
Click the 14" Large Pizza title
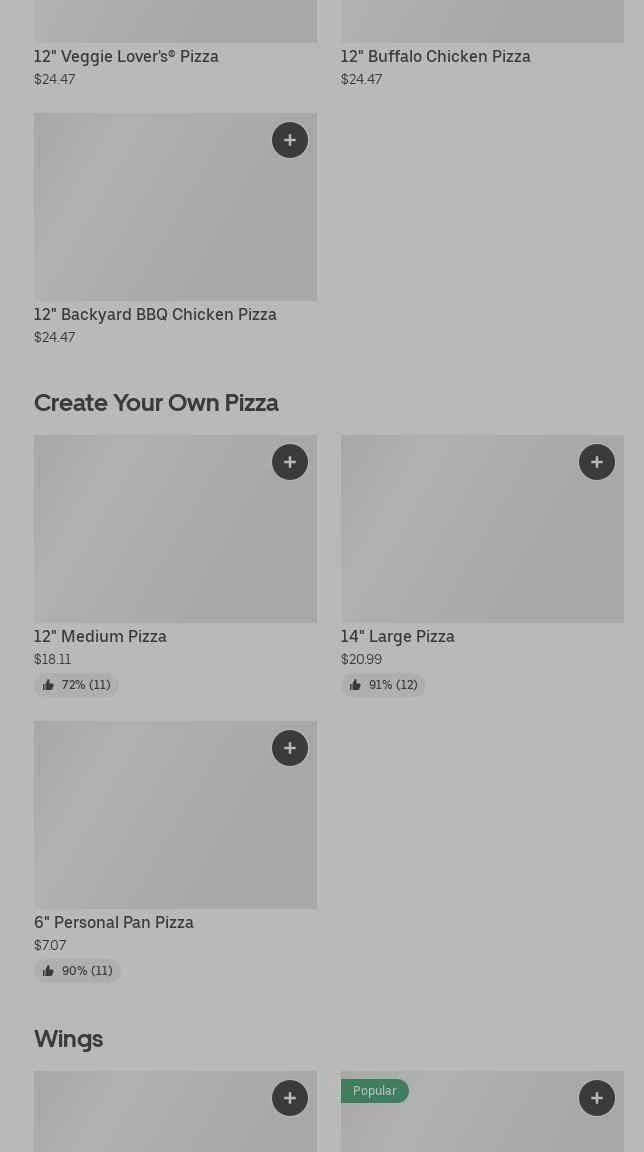[x=397, y=636]
